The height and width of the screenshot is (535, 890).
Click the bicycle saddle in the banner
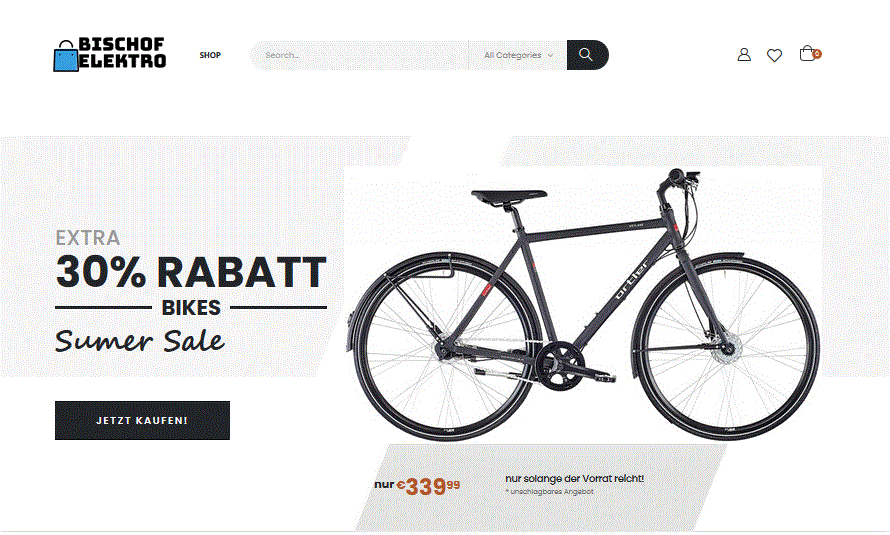pyautogui.click(x=509, y=197)
